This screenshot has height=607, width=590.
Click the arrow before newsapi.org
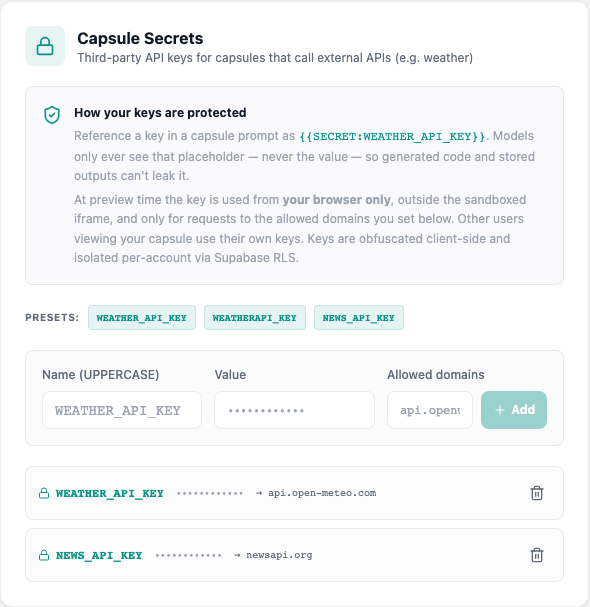[x=237, y=555]
